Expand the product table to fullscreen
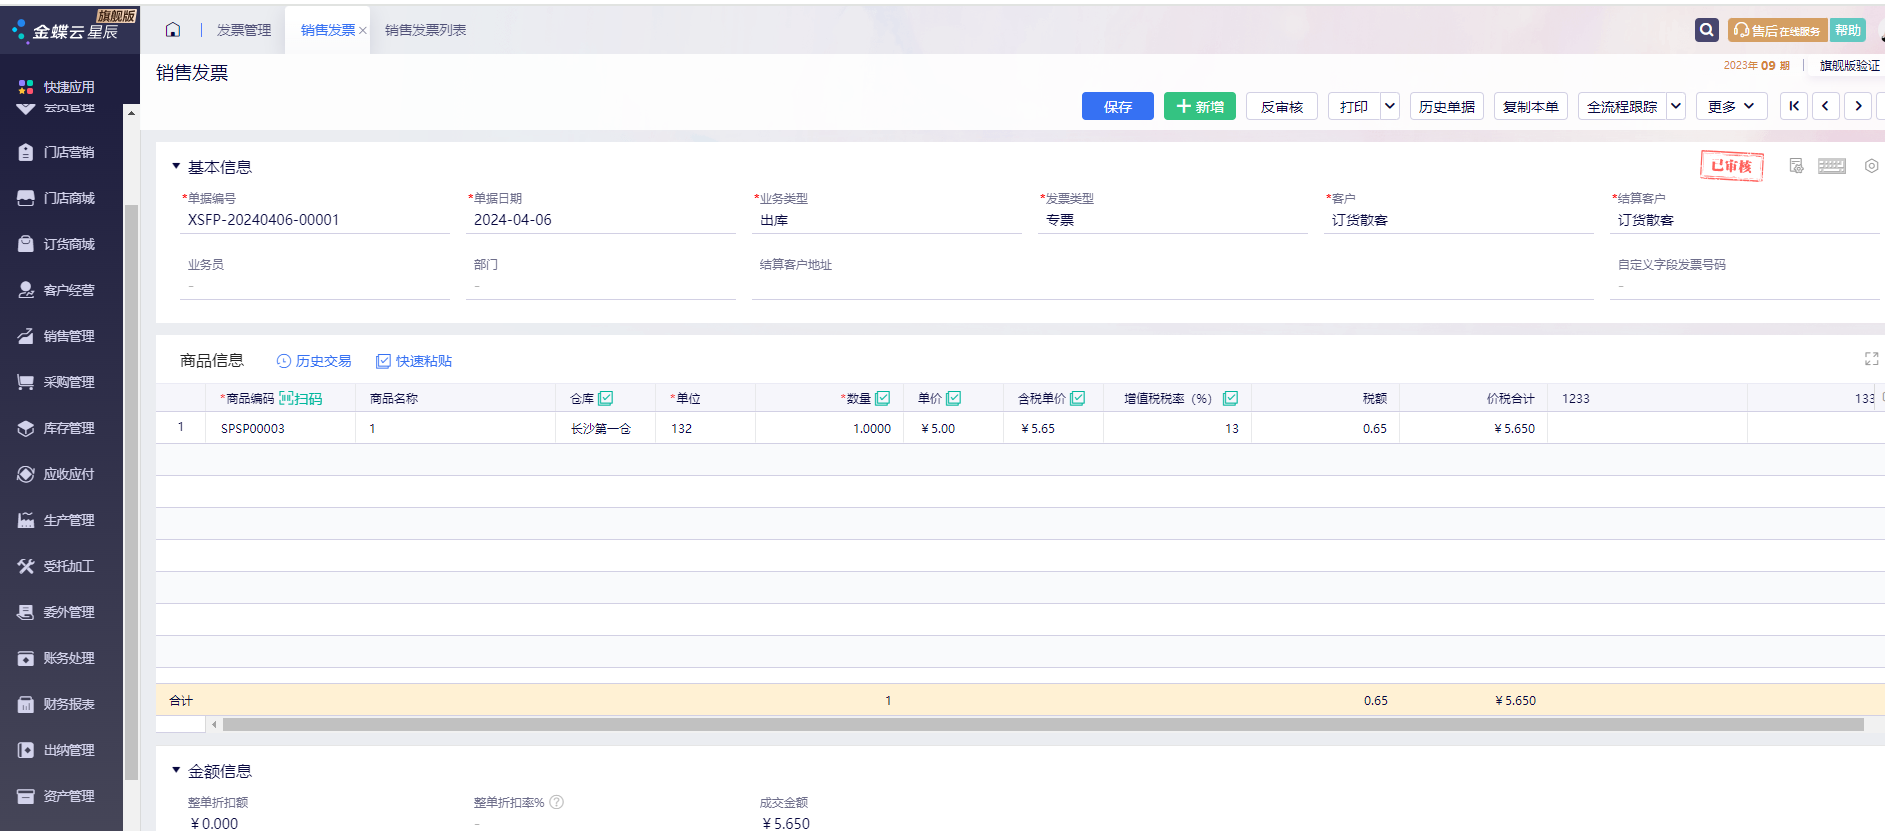This screenshot has height=831, width=1885. tap(1871, 359)
